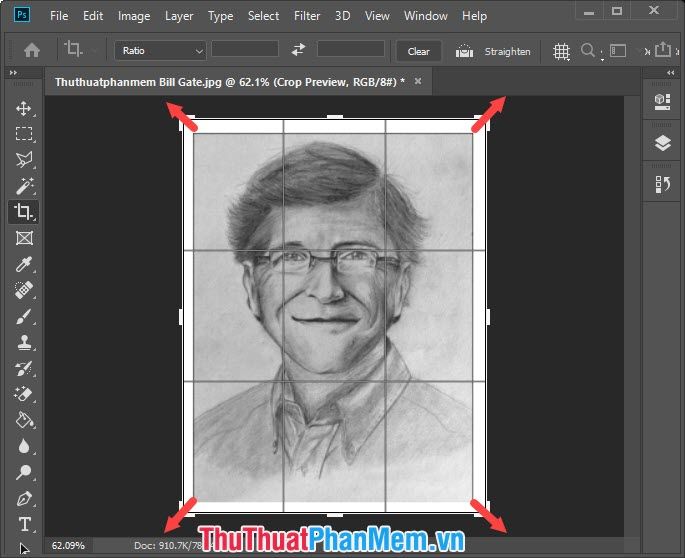Open the Select menu
Screen dimensions: 685x558
[x=263, y=16]
